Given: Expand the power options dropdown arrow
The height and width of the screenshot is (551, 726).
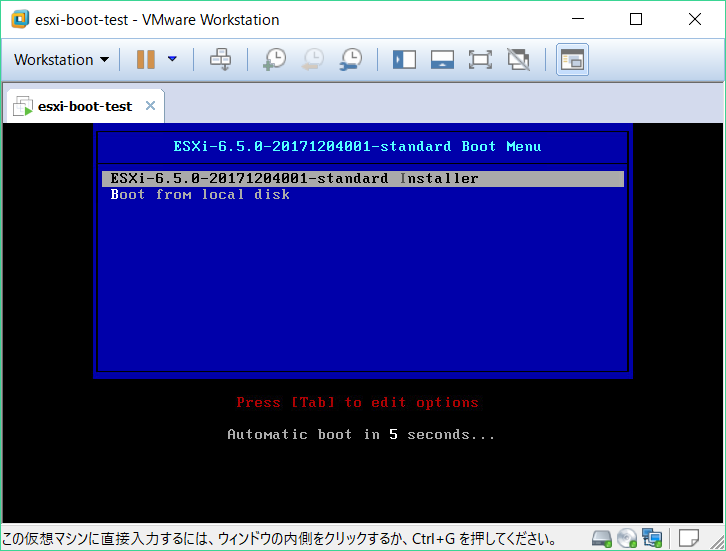Looking at the screenshot, I should pos(172,59).
